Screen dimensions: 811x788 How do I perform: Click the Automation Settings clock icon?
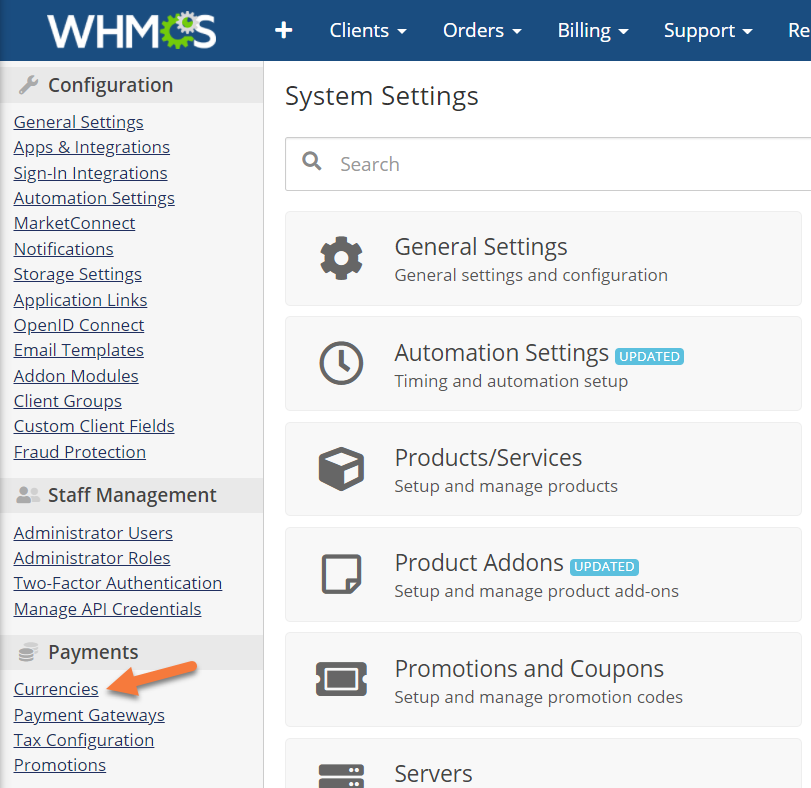click(341, 363)
